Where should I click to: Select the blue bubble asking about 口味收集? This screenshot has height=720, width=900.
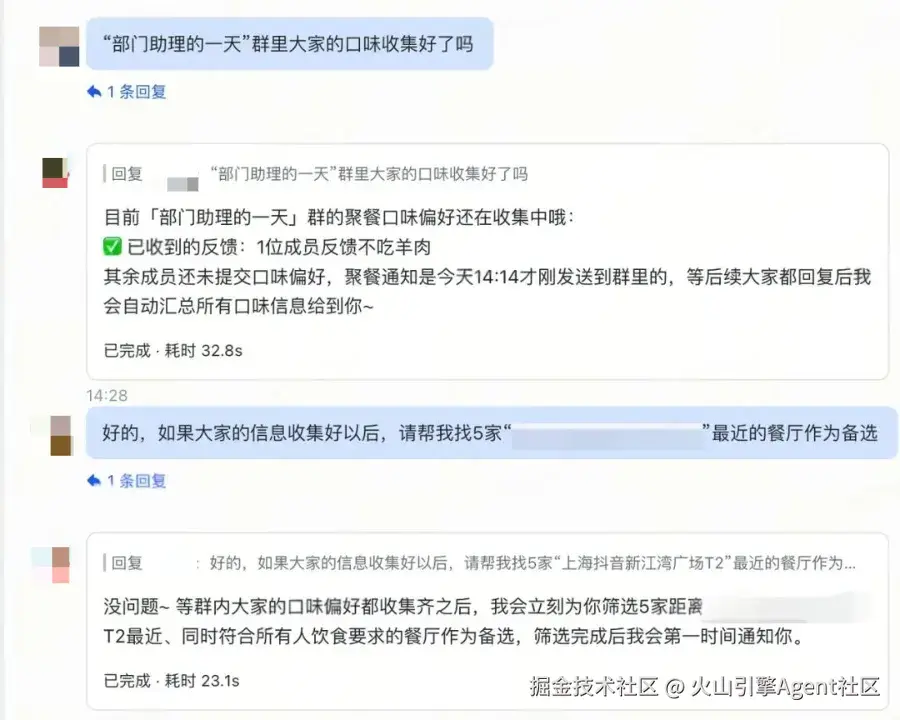pos(290,44)
